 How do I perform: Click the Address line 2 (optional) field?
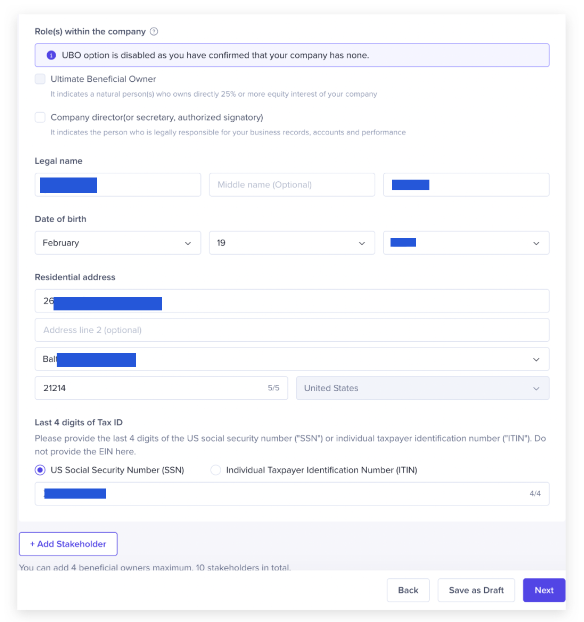(292, 330)
